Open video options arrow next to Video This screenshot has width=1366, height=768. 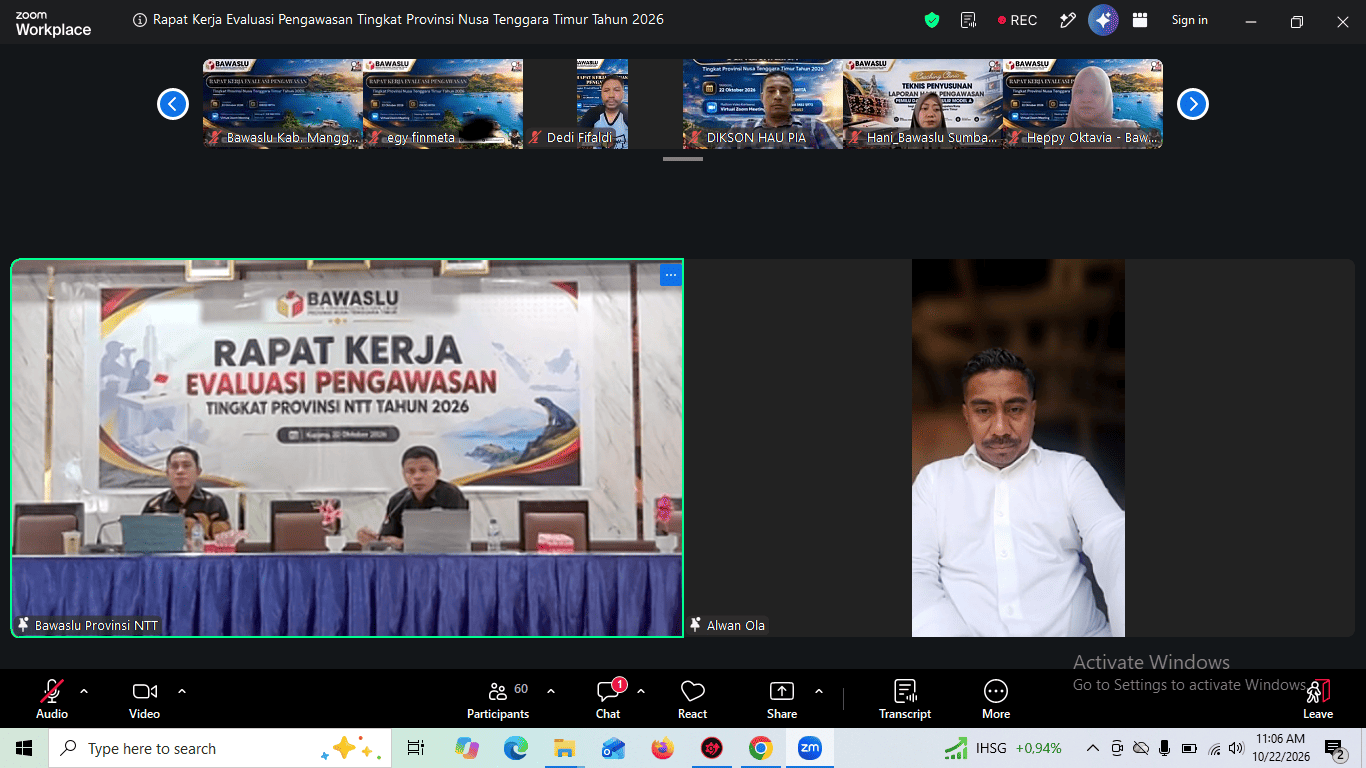coord(182,691)
